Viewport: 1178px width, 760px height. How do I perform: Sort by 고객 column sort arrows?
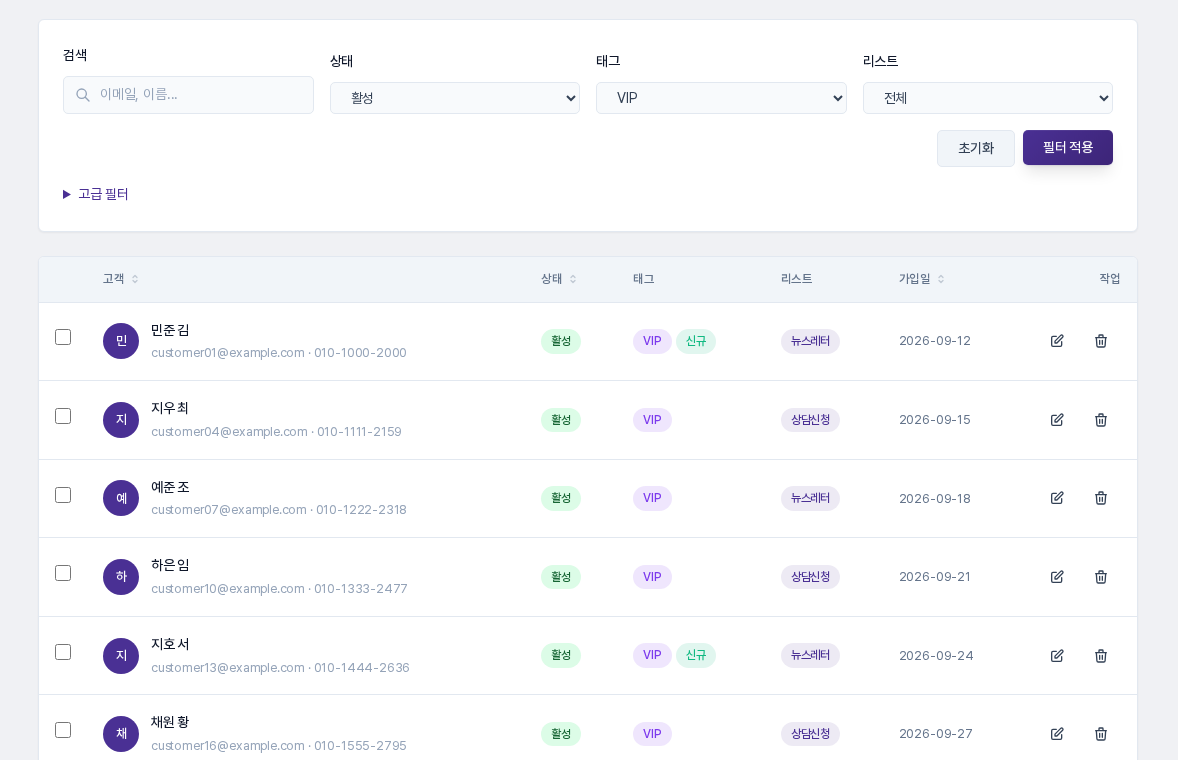(135, 279)
